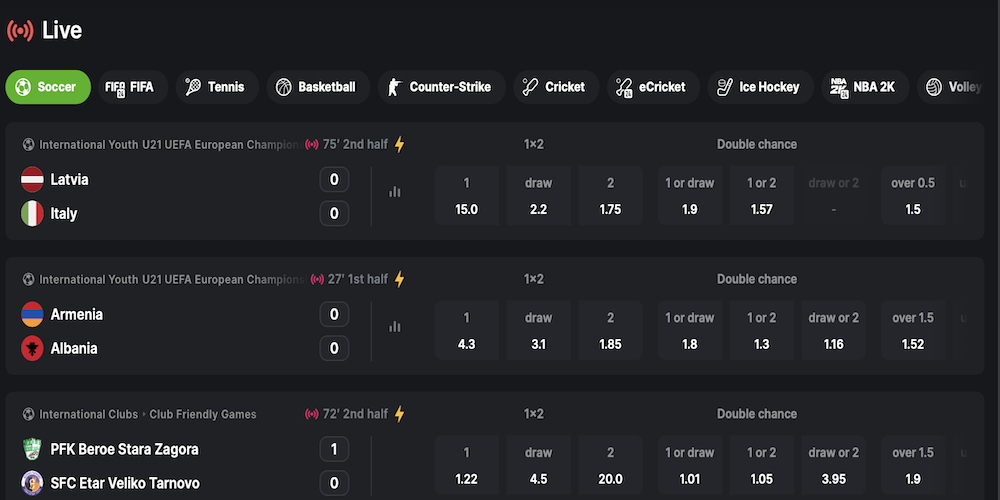Open International Clubs Club Friendly Games league
The height and width of the screenshot is (500, 1000).
coord(147,414)
